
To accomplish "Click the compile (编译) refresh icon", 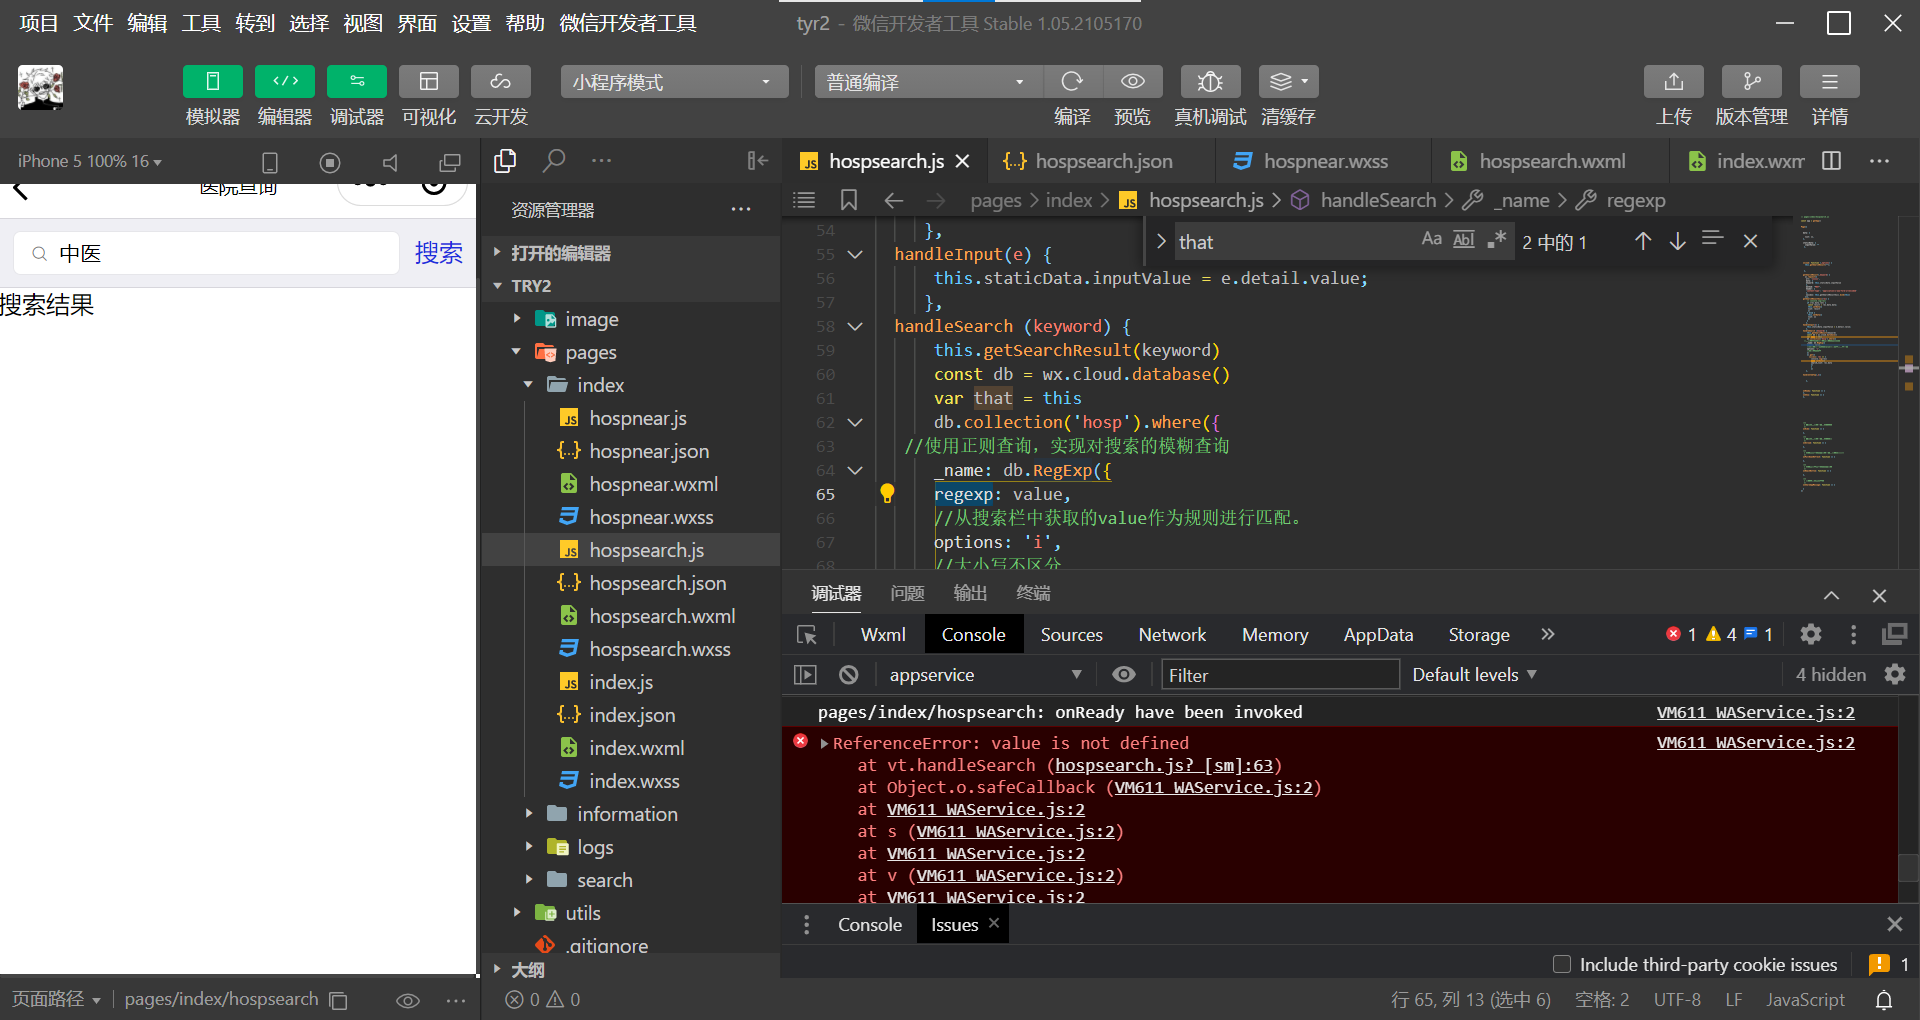I will click(1072, 82).
